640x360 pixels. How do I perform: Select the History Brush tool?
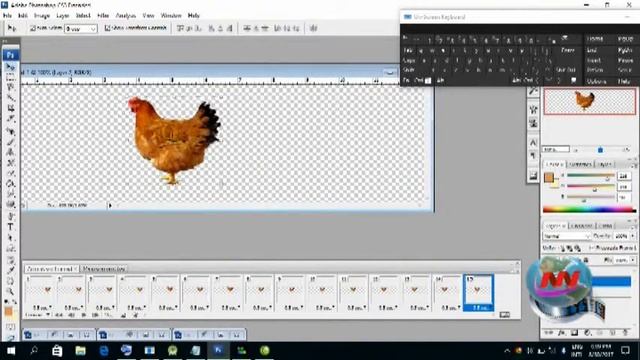11,163
